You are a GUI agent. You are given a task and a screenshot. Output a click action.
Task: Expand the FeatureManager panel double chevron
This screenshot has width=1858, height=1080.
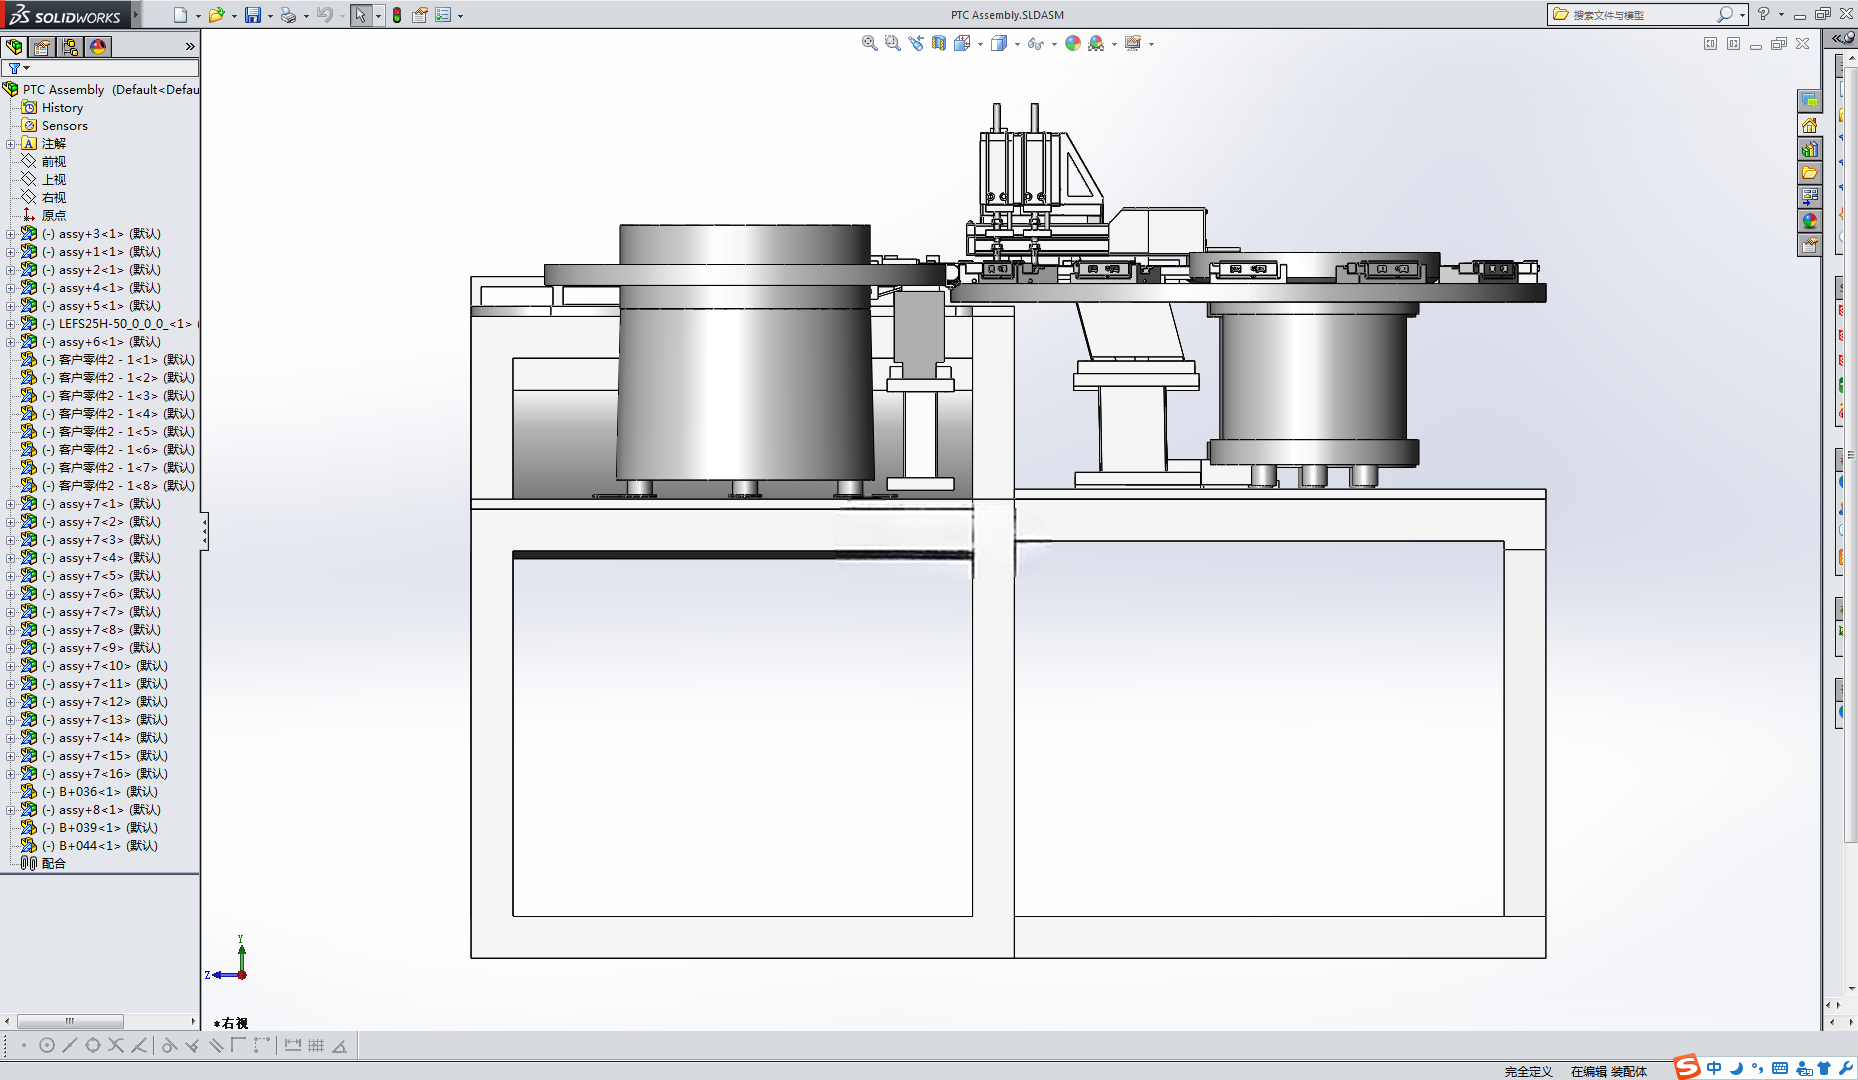[x=190, y=47]
